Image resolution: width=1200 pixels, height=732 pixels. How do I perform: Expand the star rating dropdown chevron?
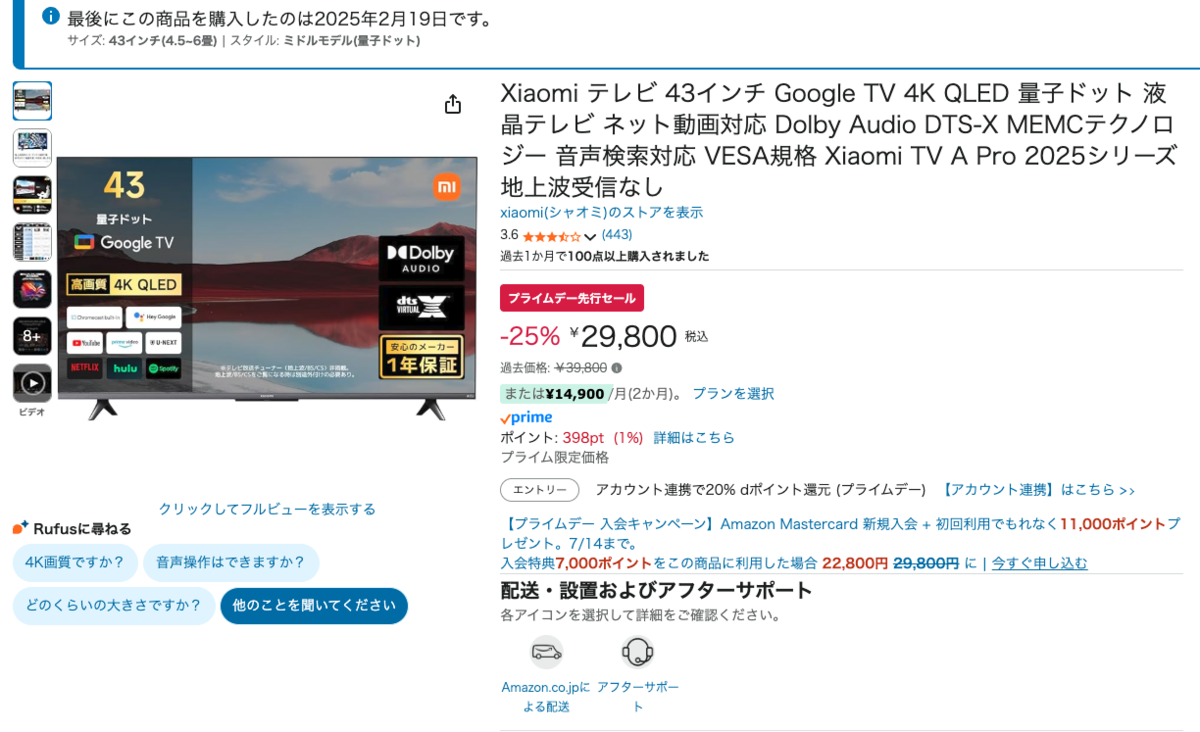tap(590, 237)
